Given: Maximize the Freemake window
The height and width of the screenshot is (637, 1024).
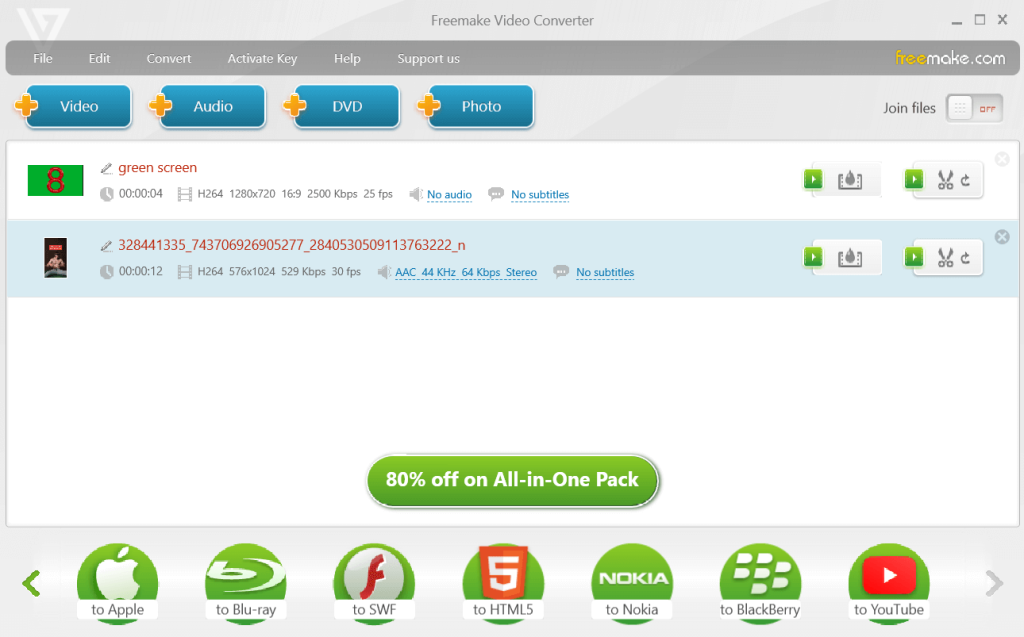Looking at the screenshot, I should click(x=980, y=20).
